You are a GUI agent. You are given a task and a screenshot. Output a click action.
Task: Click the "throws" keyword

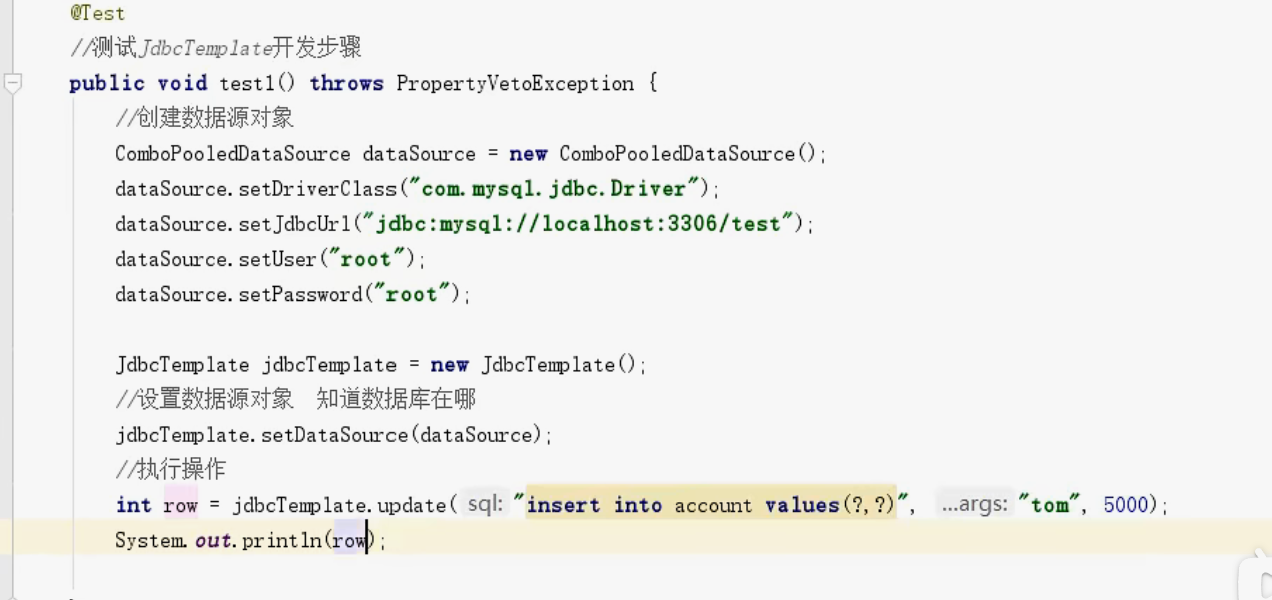(346, 84)
